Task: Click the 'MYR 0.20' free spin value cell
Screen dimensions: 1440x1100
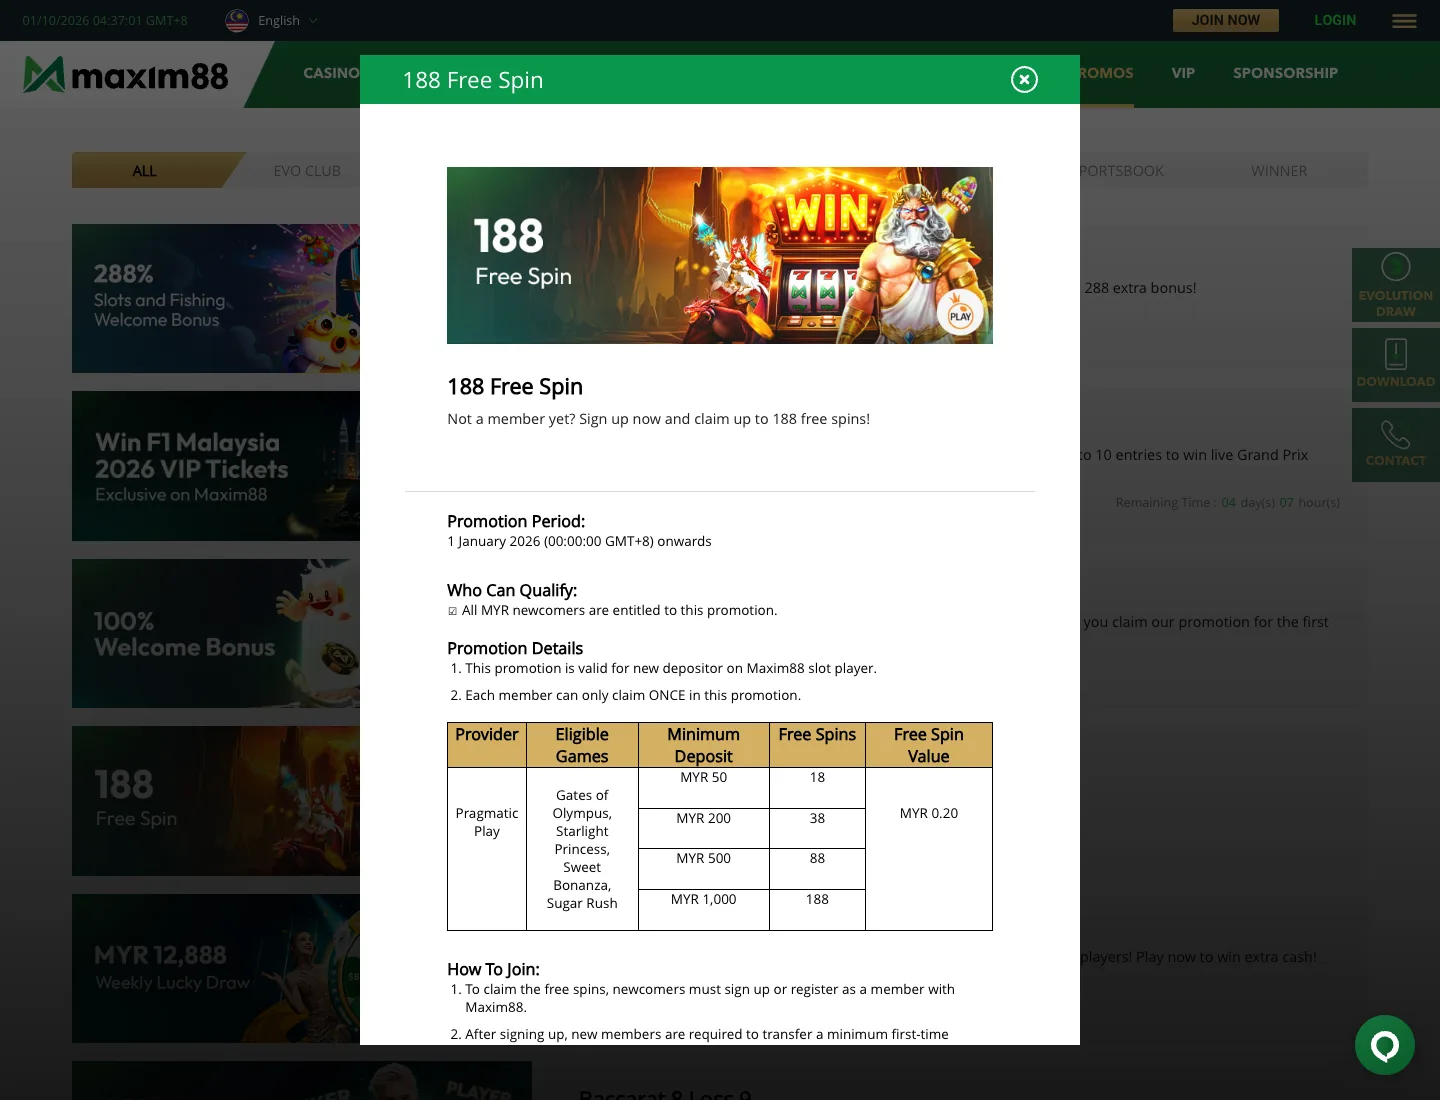Action: tap(929, 849)
